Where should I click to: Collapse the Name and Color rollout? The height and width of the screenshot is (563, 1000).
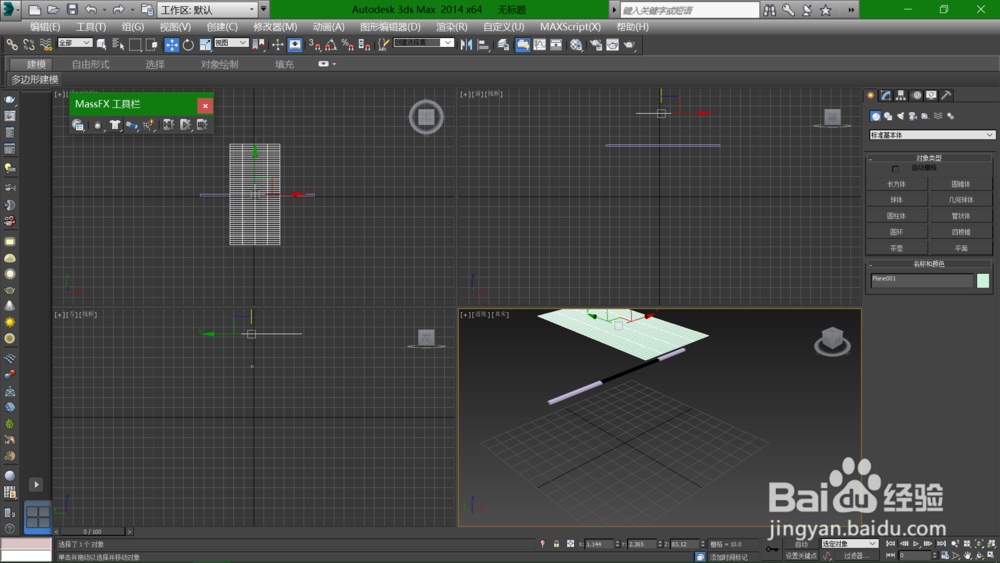click(x=929, y=263)
